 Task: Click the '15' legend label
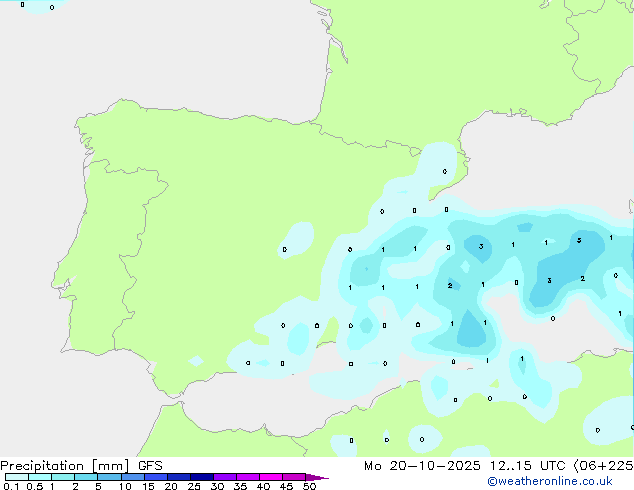tap(148, 486)
